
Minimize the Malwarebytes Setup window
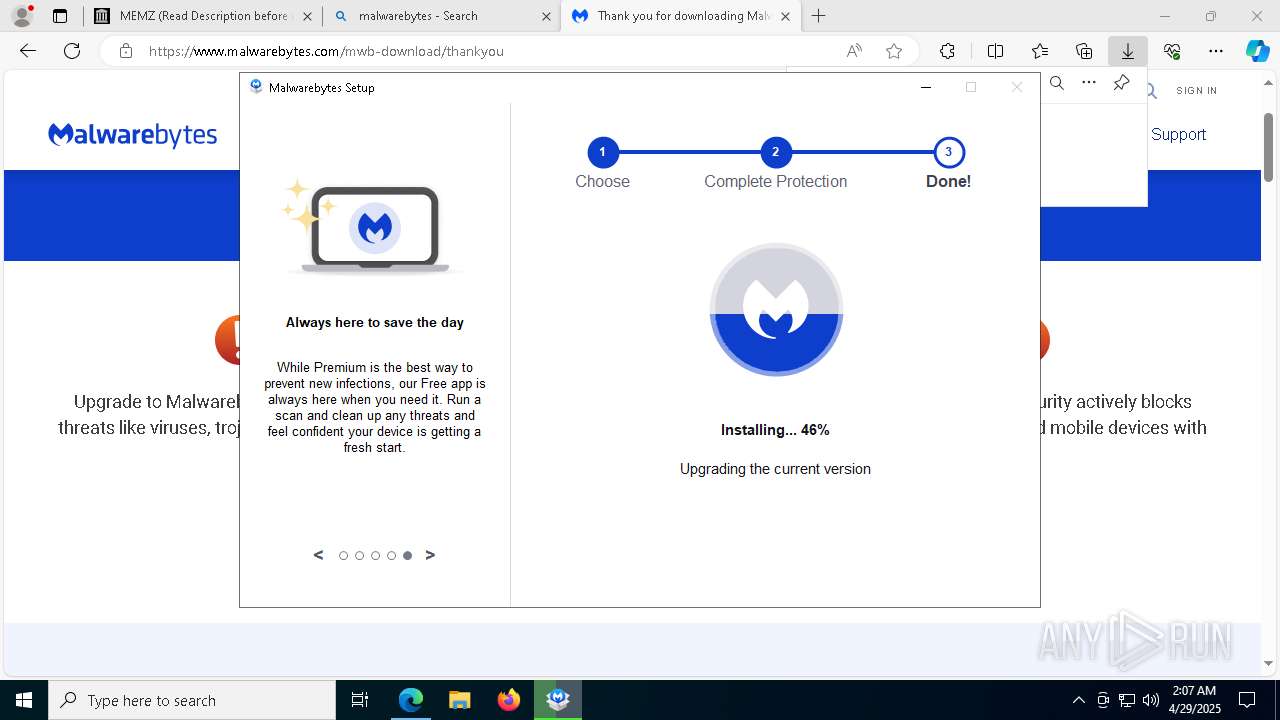click(926, 87)
